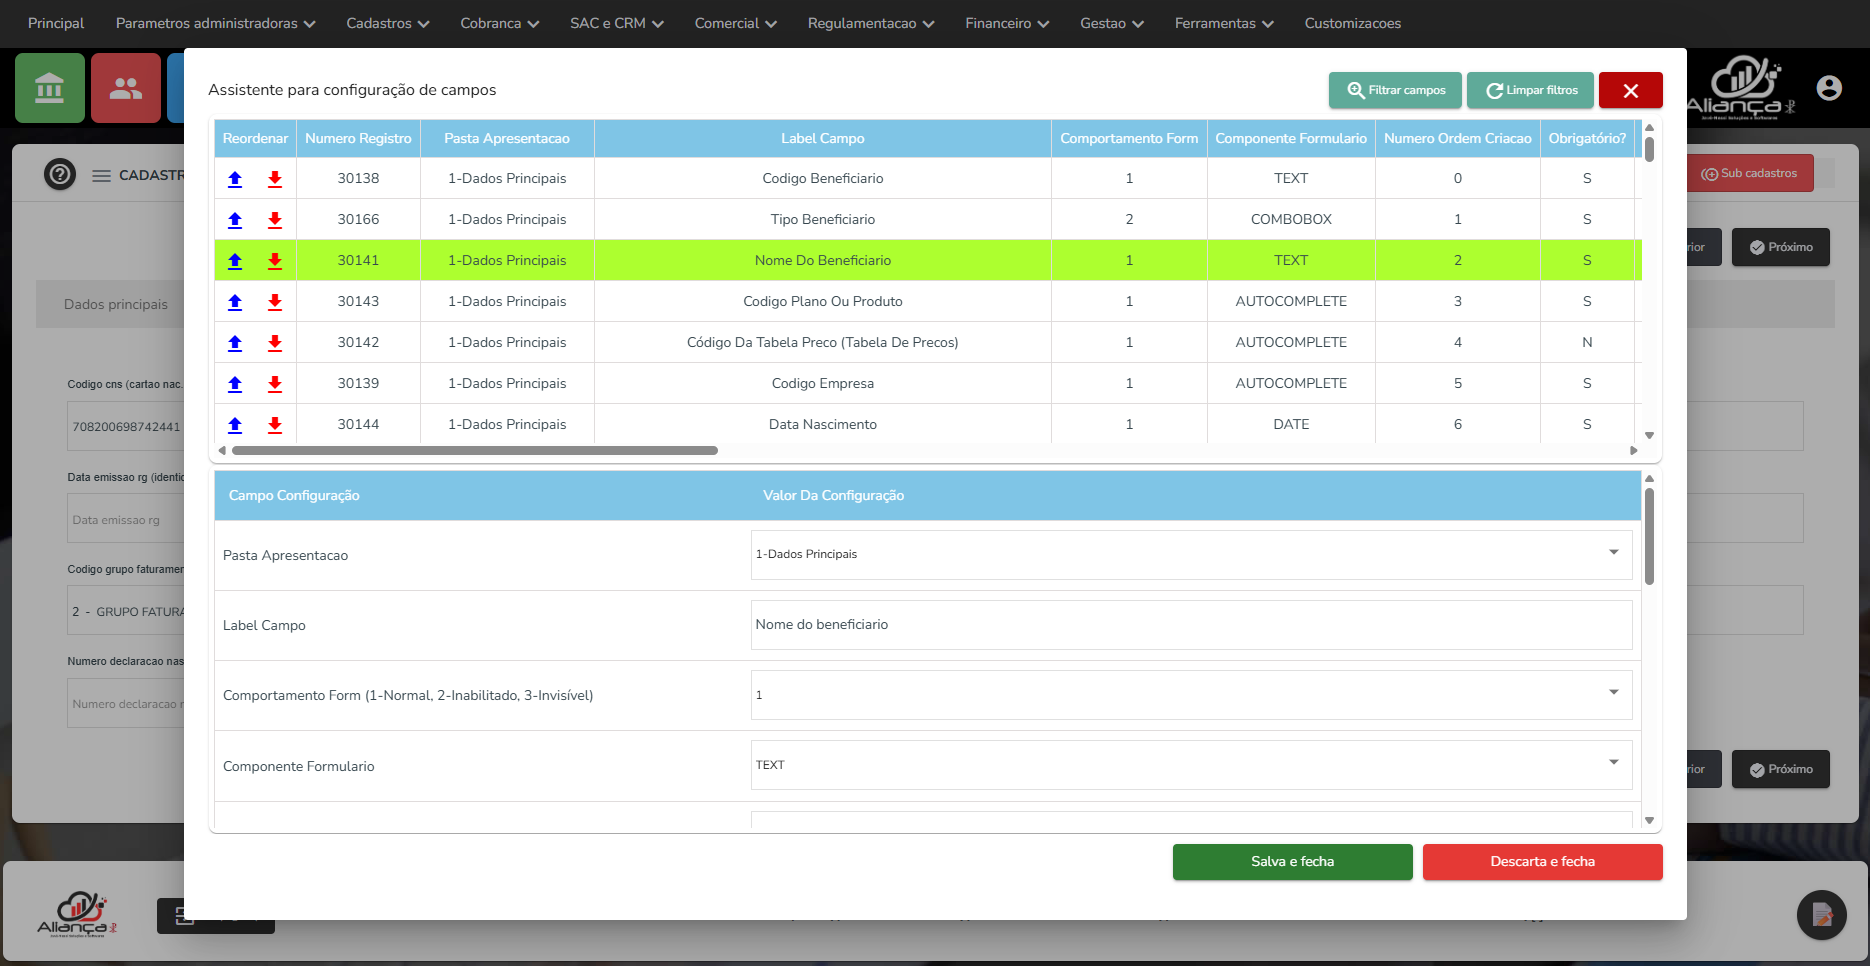Click the table's horizontal scrollbar
Screen dimensions: 1870x966
tap(475, 451)
